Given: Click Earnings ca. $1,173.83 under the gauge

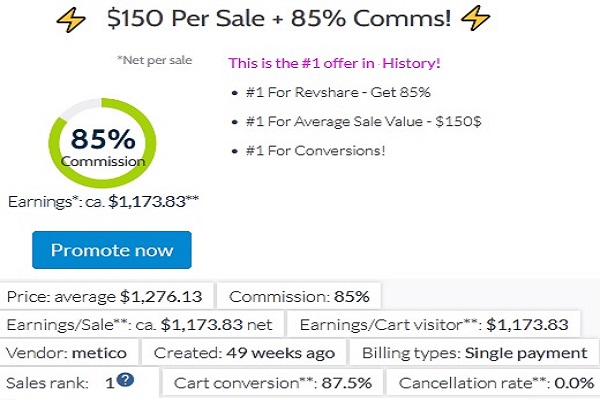Looking at the screenshot, I should pyautogui.click(x=103, y=201).
